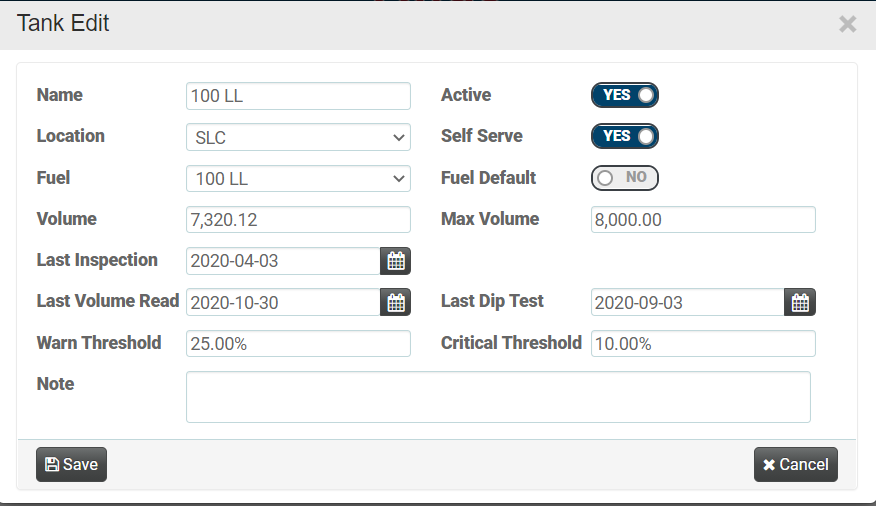Click the Last Volume Read date field
This screenshot has width=876, height=506.
(283, 302)
